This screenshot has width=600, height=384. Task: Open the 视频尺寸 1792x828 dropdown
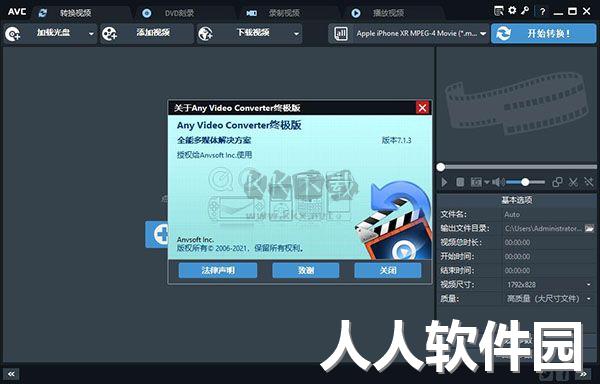click(549, 285)
